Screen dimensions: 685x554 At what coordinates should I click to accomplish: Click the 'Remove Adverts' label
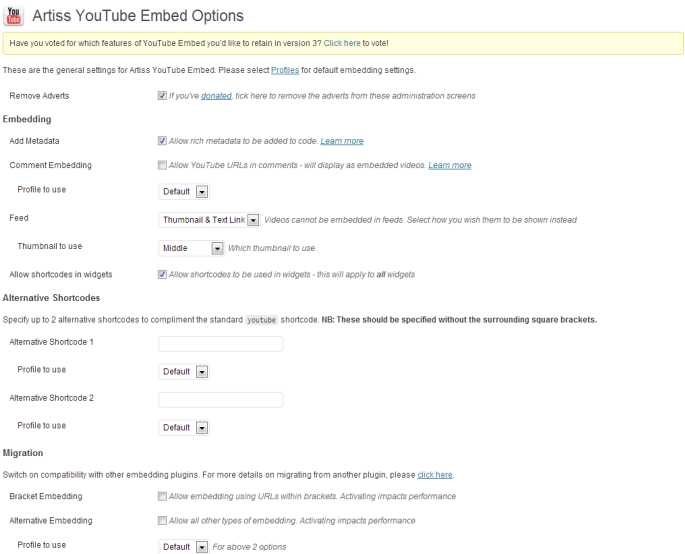(39, 96)
